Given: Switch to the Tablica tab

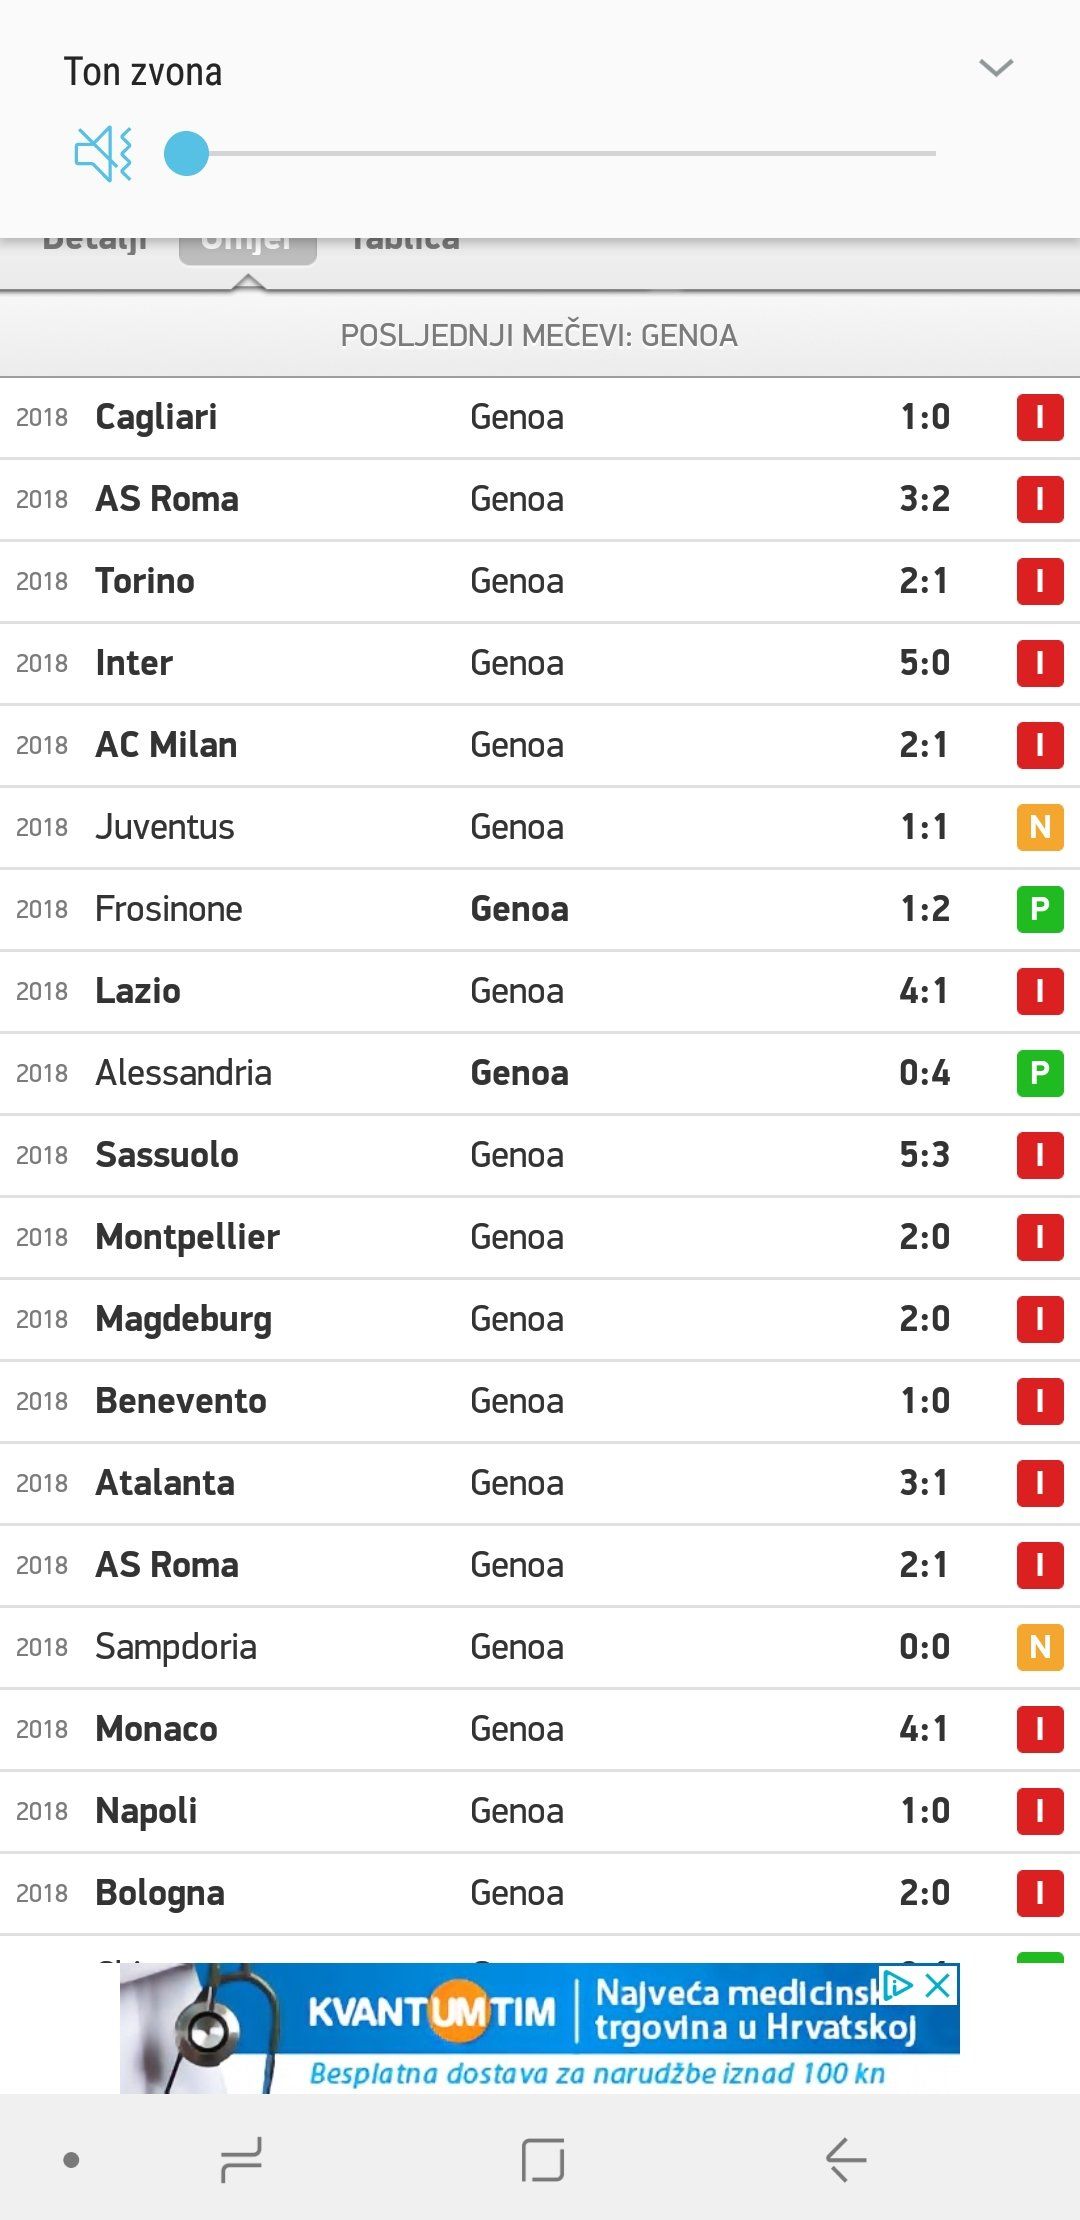Looking at the screenshot, I should click(405, 243).
